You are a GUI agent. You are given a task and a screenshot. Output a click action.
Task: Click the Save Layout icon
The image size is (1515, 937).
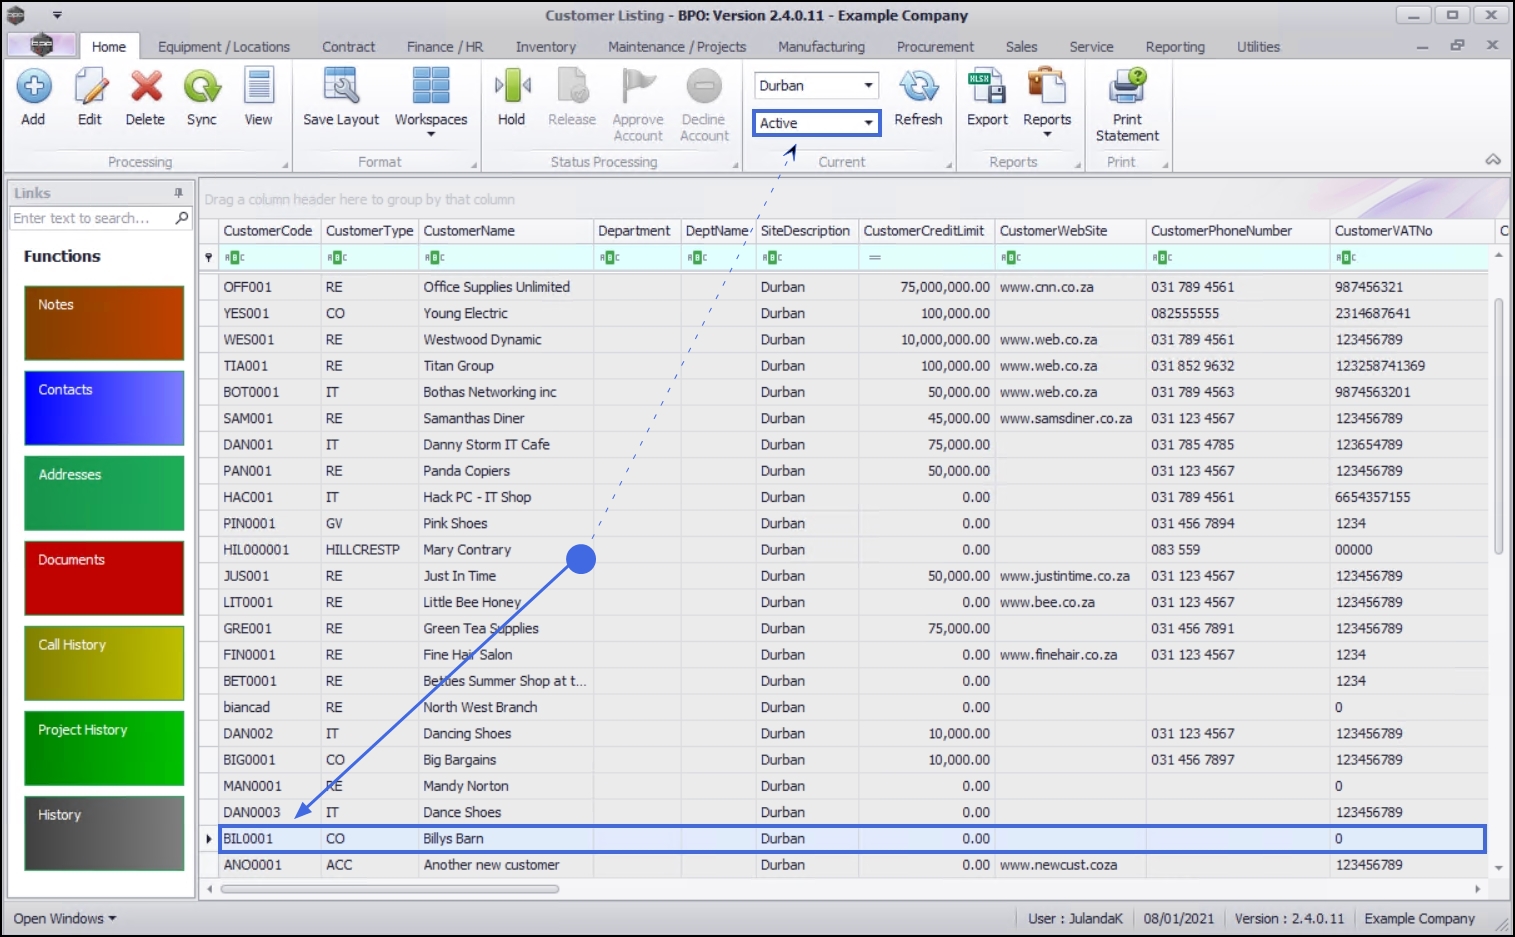tap(341, 87)
